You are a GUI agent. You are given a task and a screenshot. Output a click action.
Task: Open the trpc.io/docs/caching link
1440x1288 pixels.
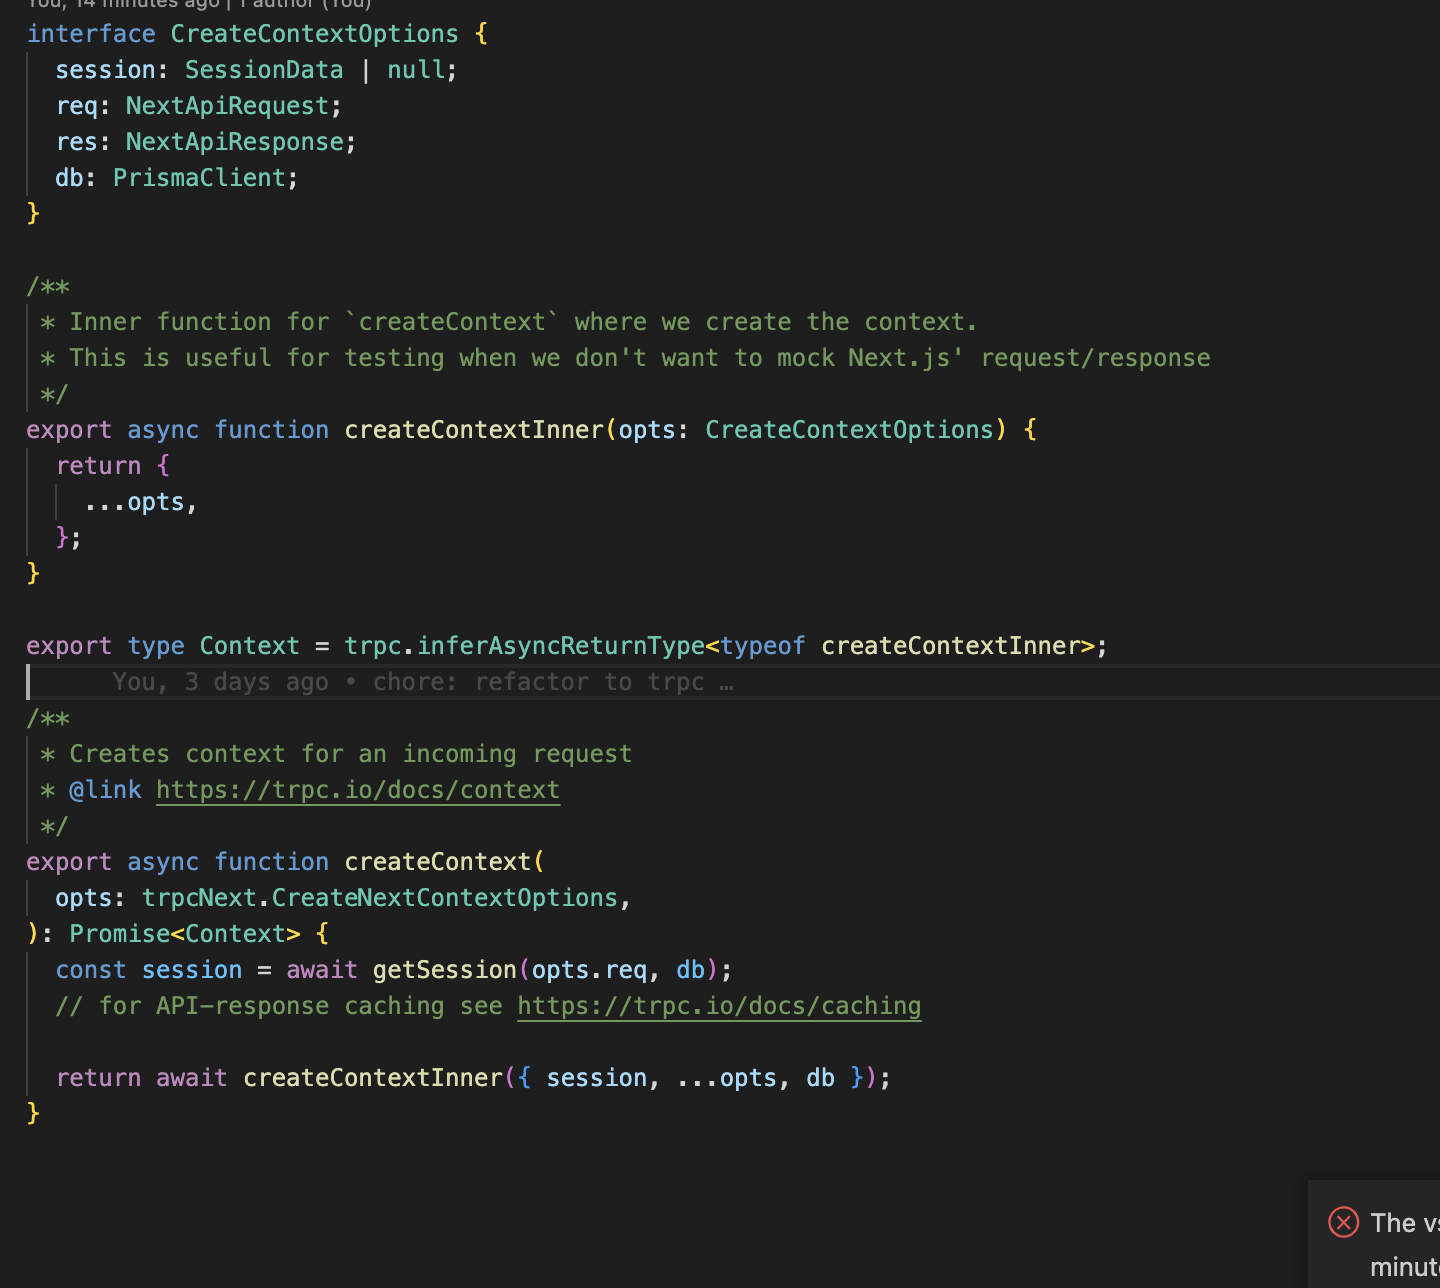tap(719, 1006)
